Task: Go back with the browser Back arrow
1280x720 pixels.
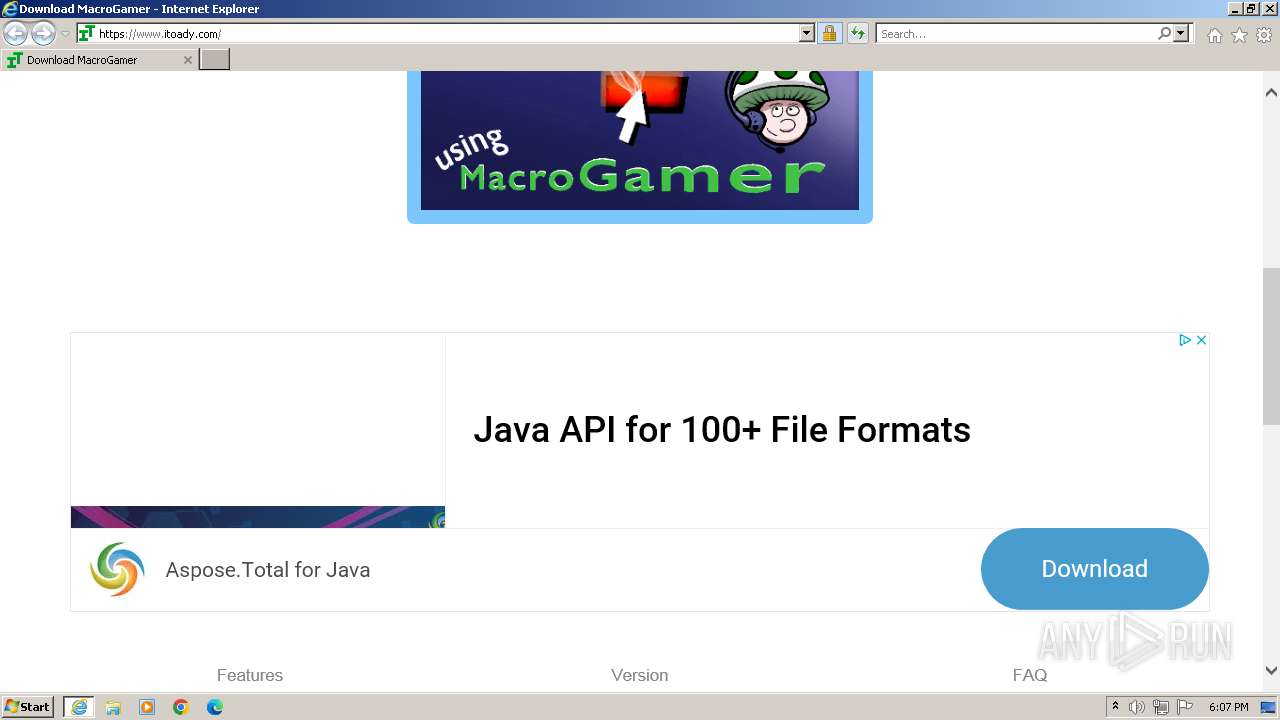Action: pos(16,34)
